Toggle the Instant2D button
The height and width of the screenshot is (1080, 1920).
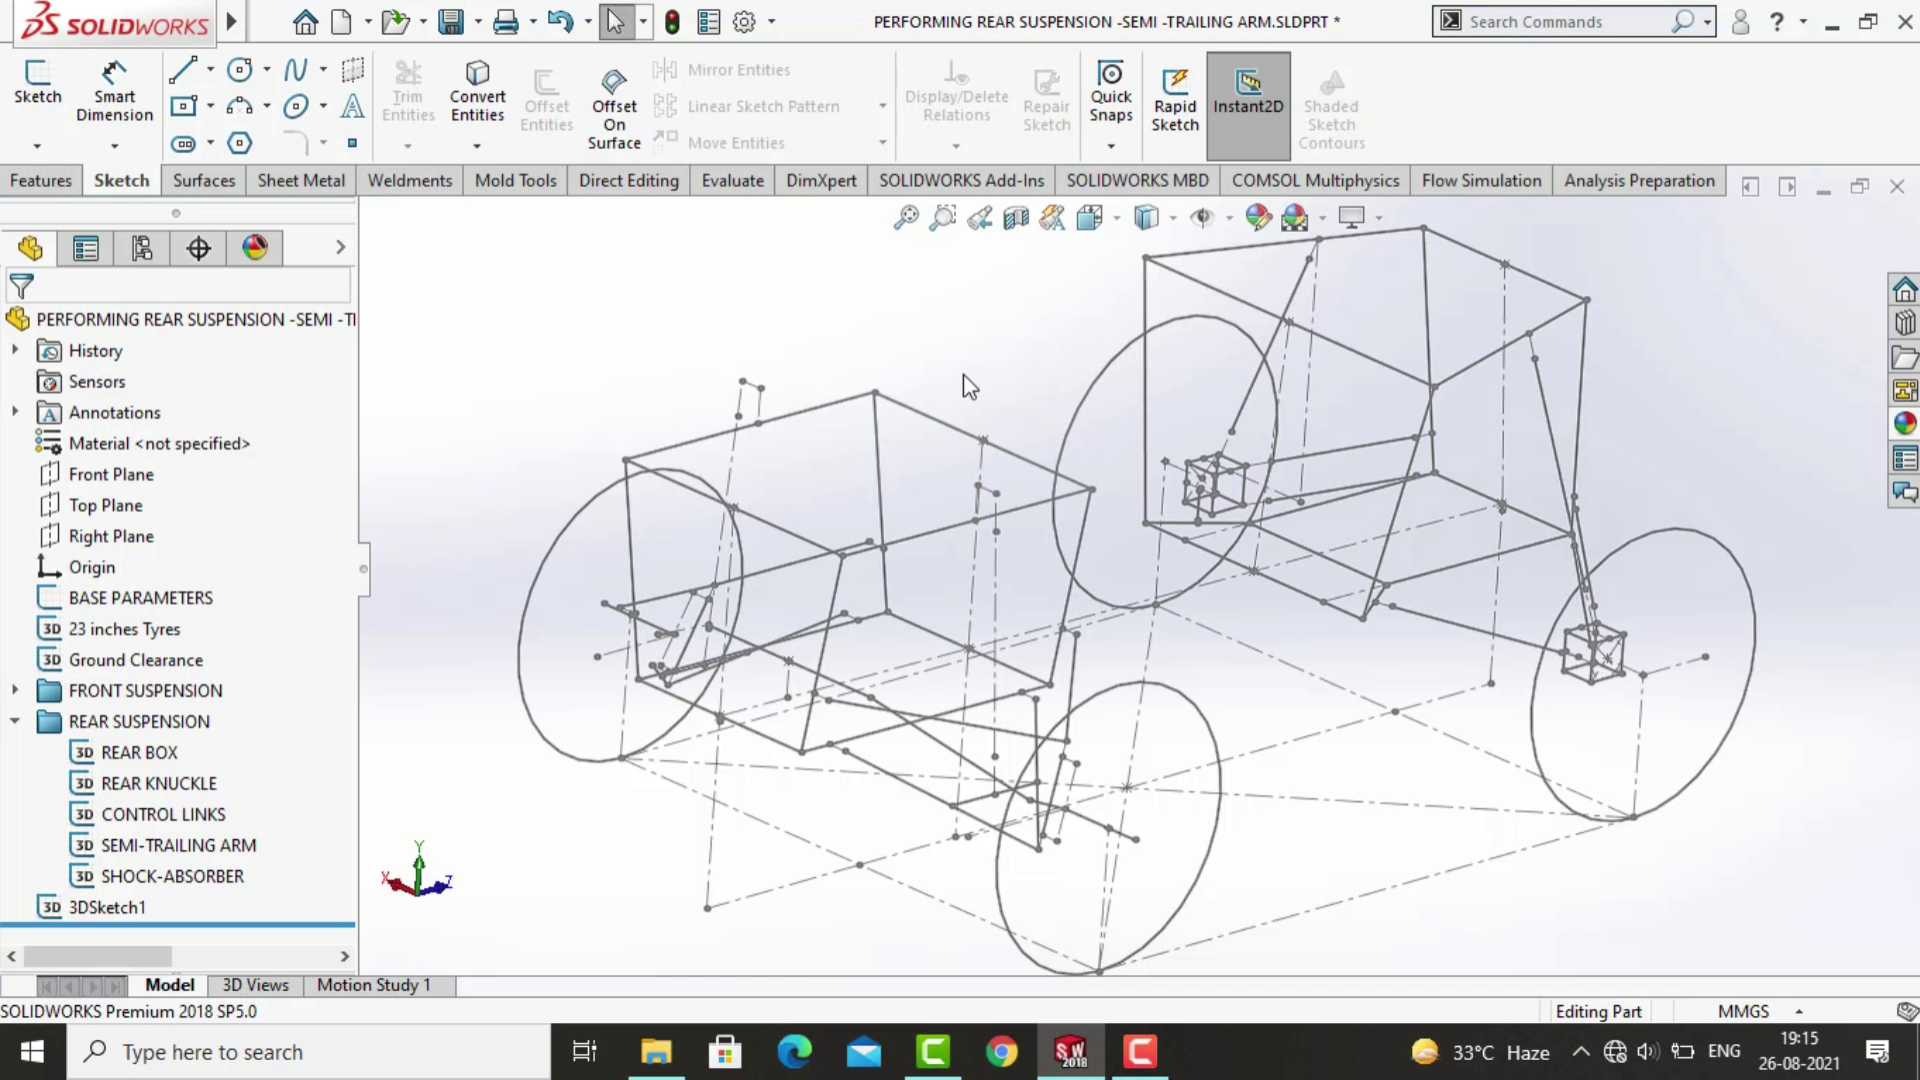pos(1248,105)
